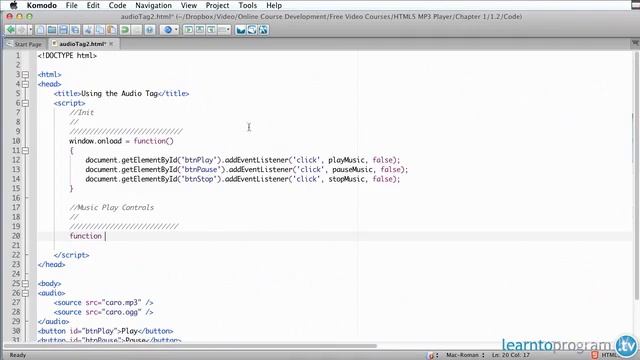
Task: Toggle the left pane visibility icon
Action: (x=188, y=30)
